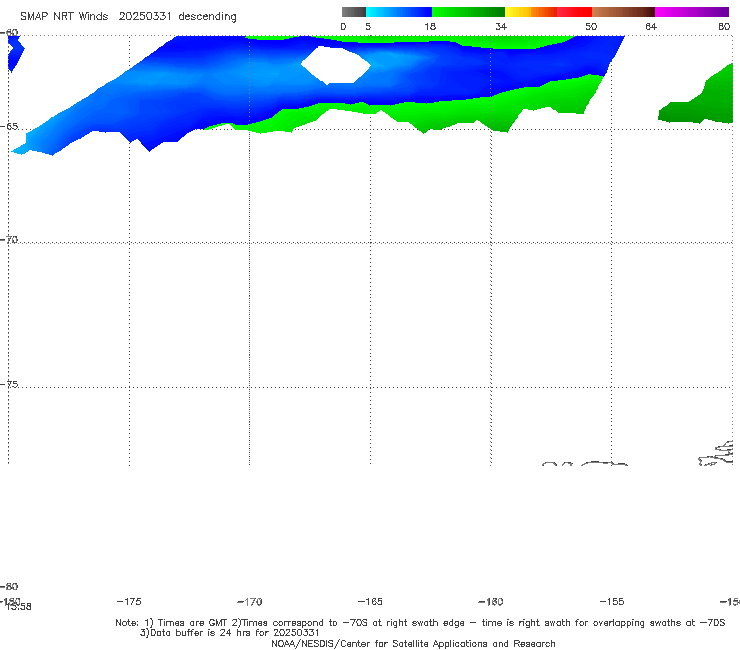Click the "Note: 1) Times are GMT" footnote line
The height and width of the screenshot is (650, 740).
click(x=420, y=623)
